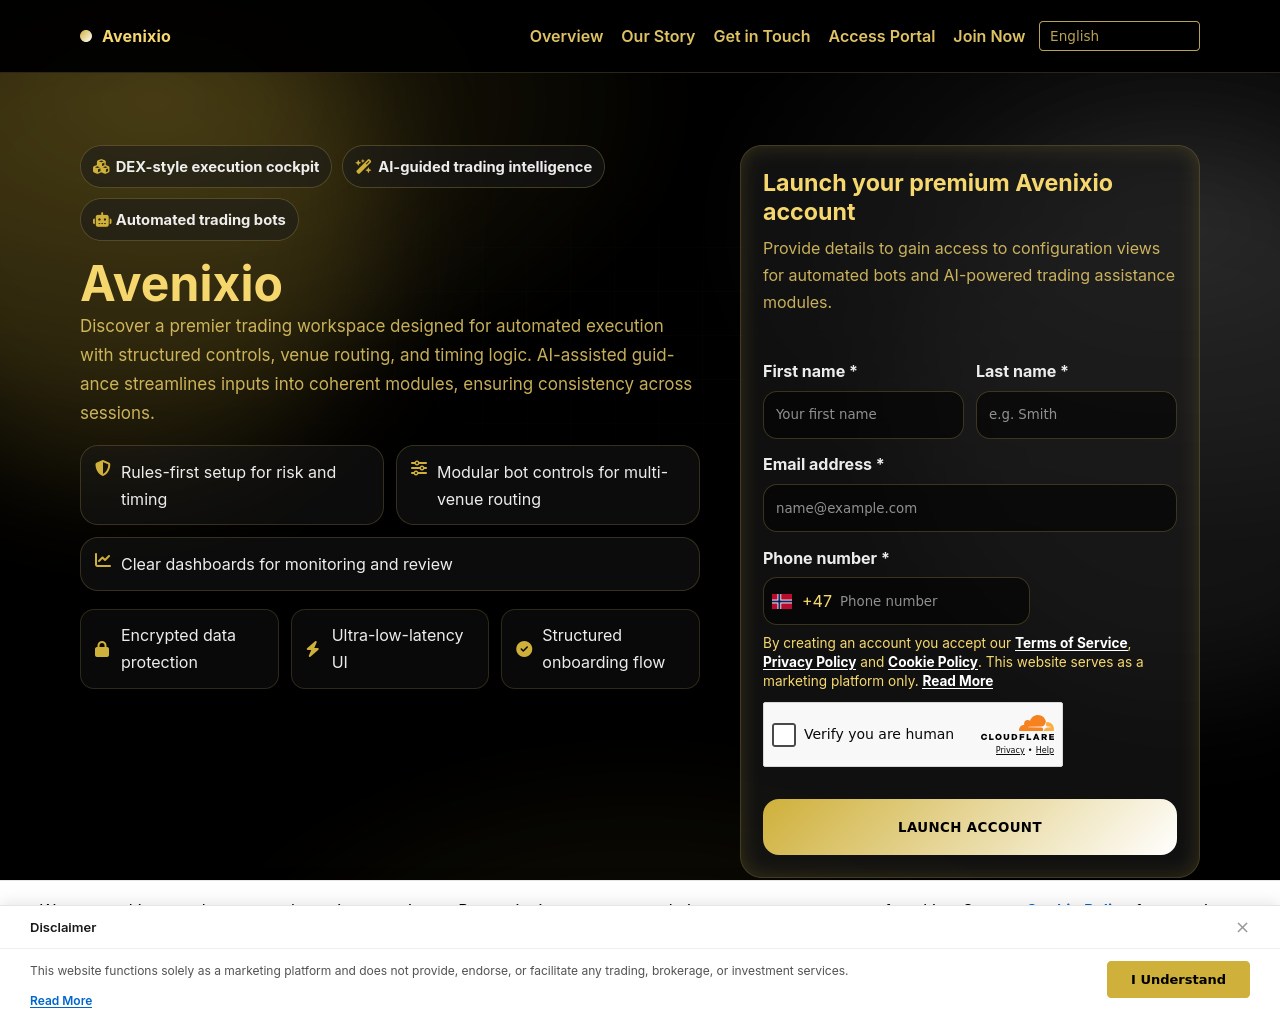This screenshot has width=1280, height=1024.
Task: Click the large Avenixio heading text
Action: 181,283
